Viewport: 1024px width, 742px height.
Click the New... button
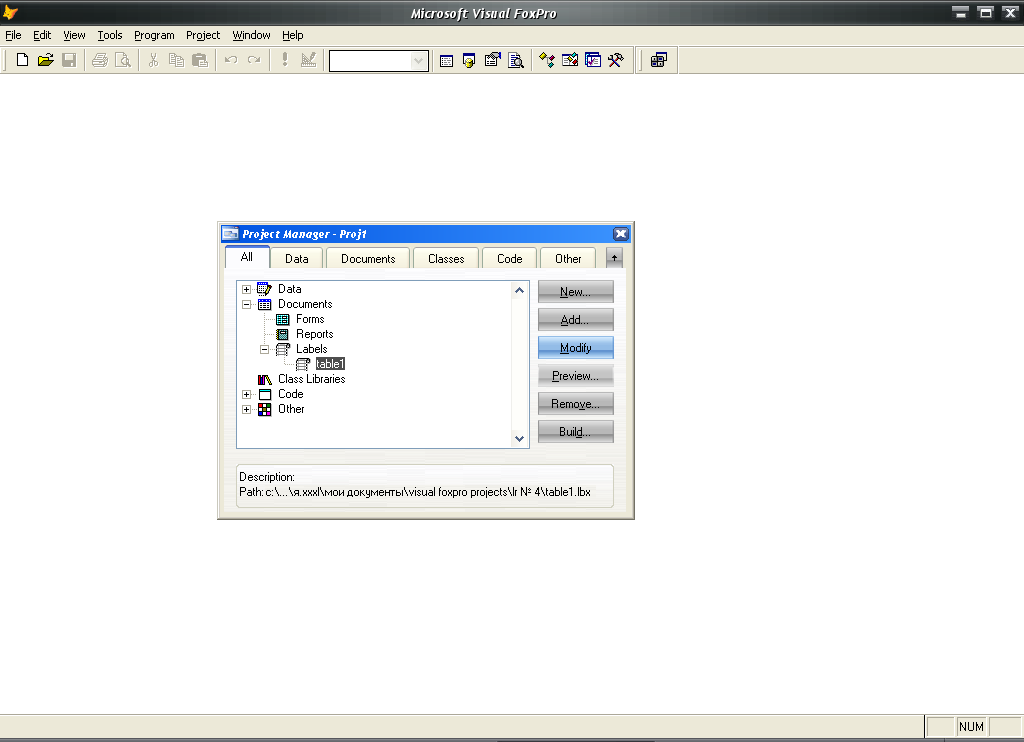pos(575,292)
